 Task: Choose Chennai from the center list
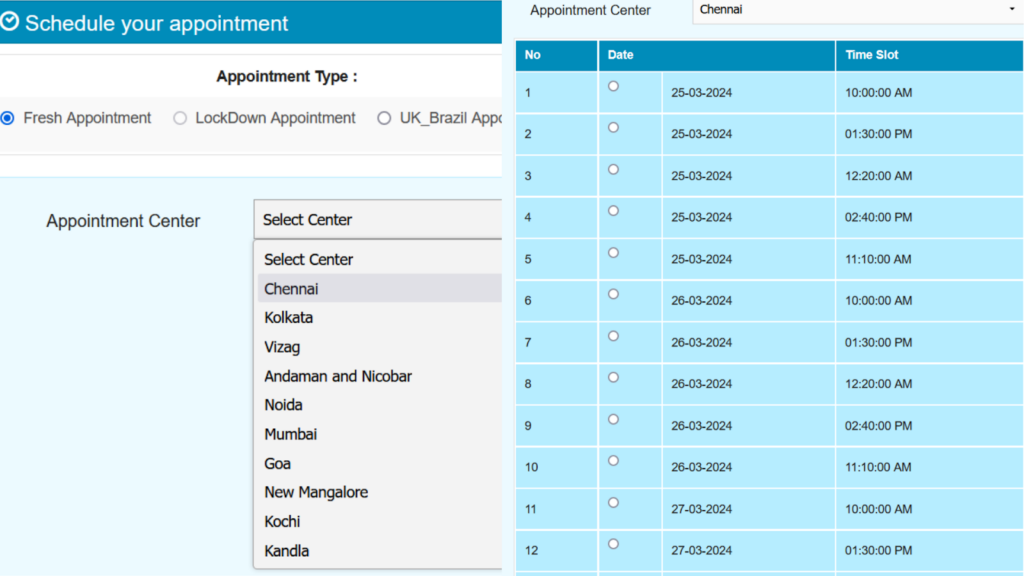click(x=292, y=289)
